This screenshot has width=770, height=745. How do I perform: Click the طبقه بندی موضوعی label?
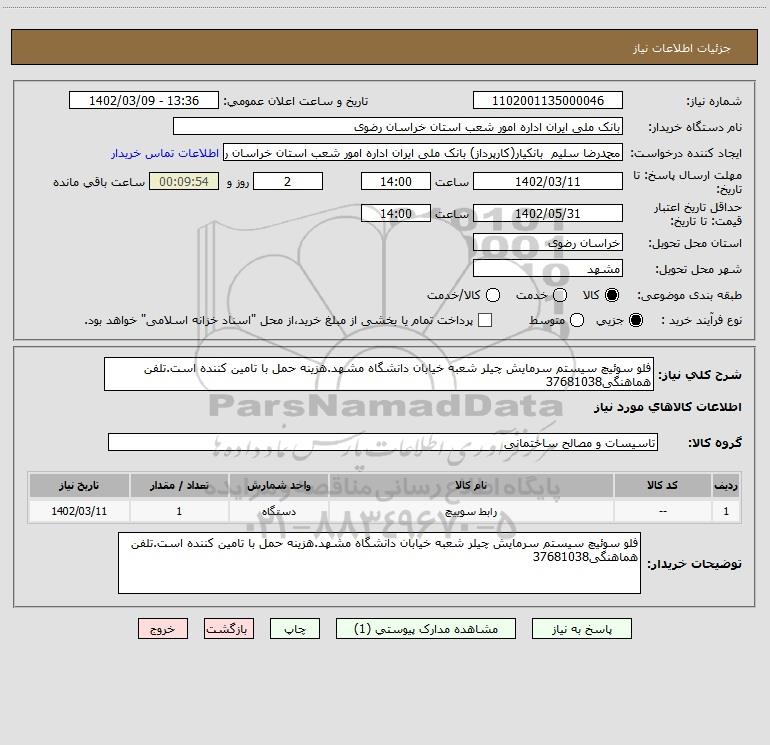click(x=689, y=296)
